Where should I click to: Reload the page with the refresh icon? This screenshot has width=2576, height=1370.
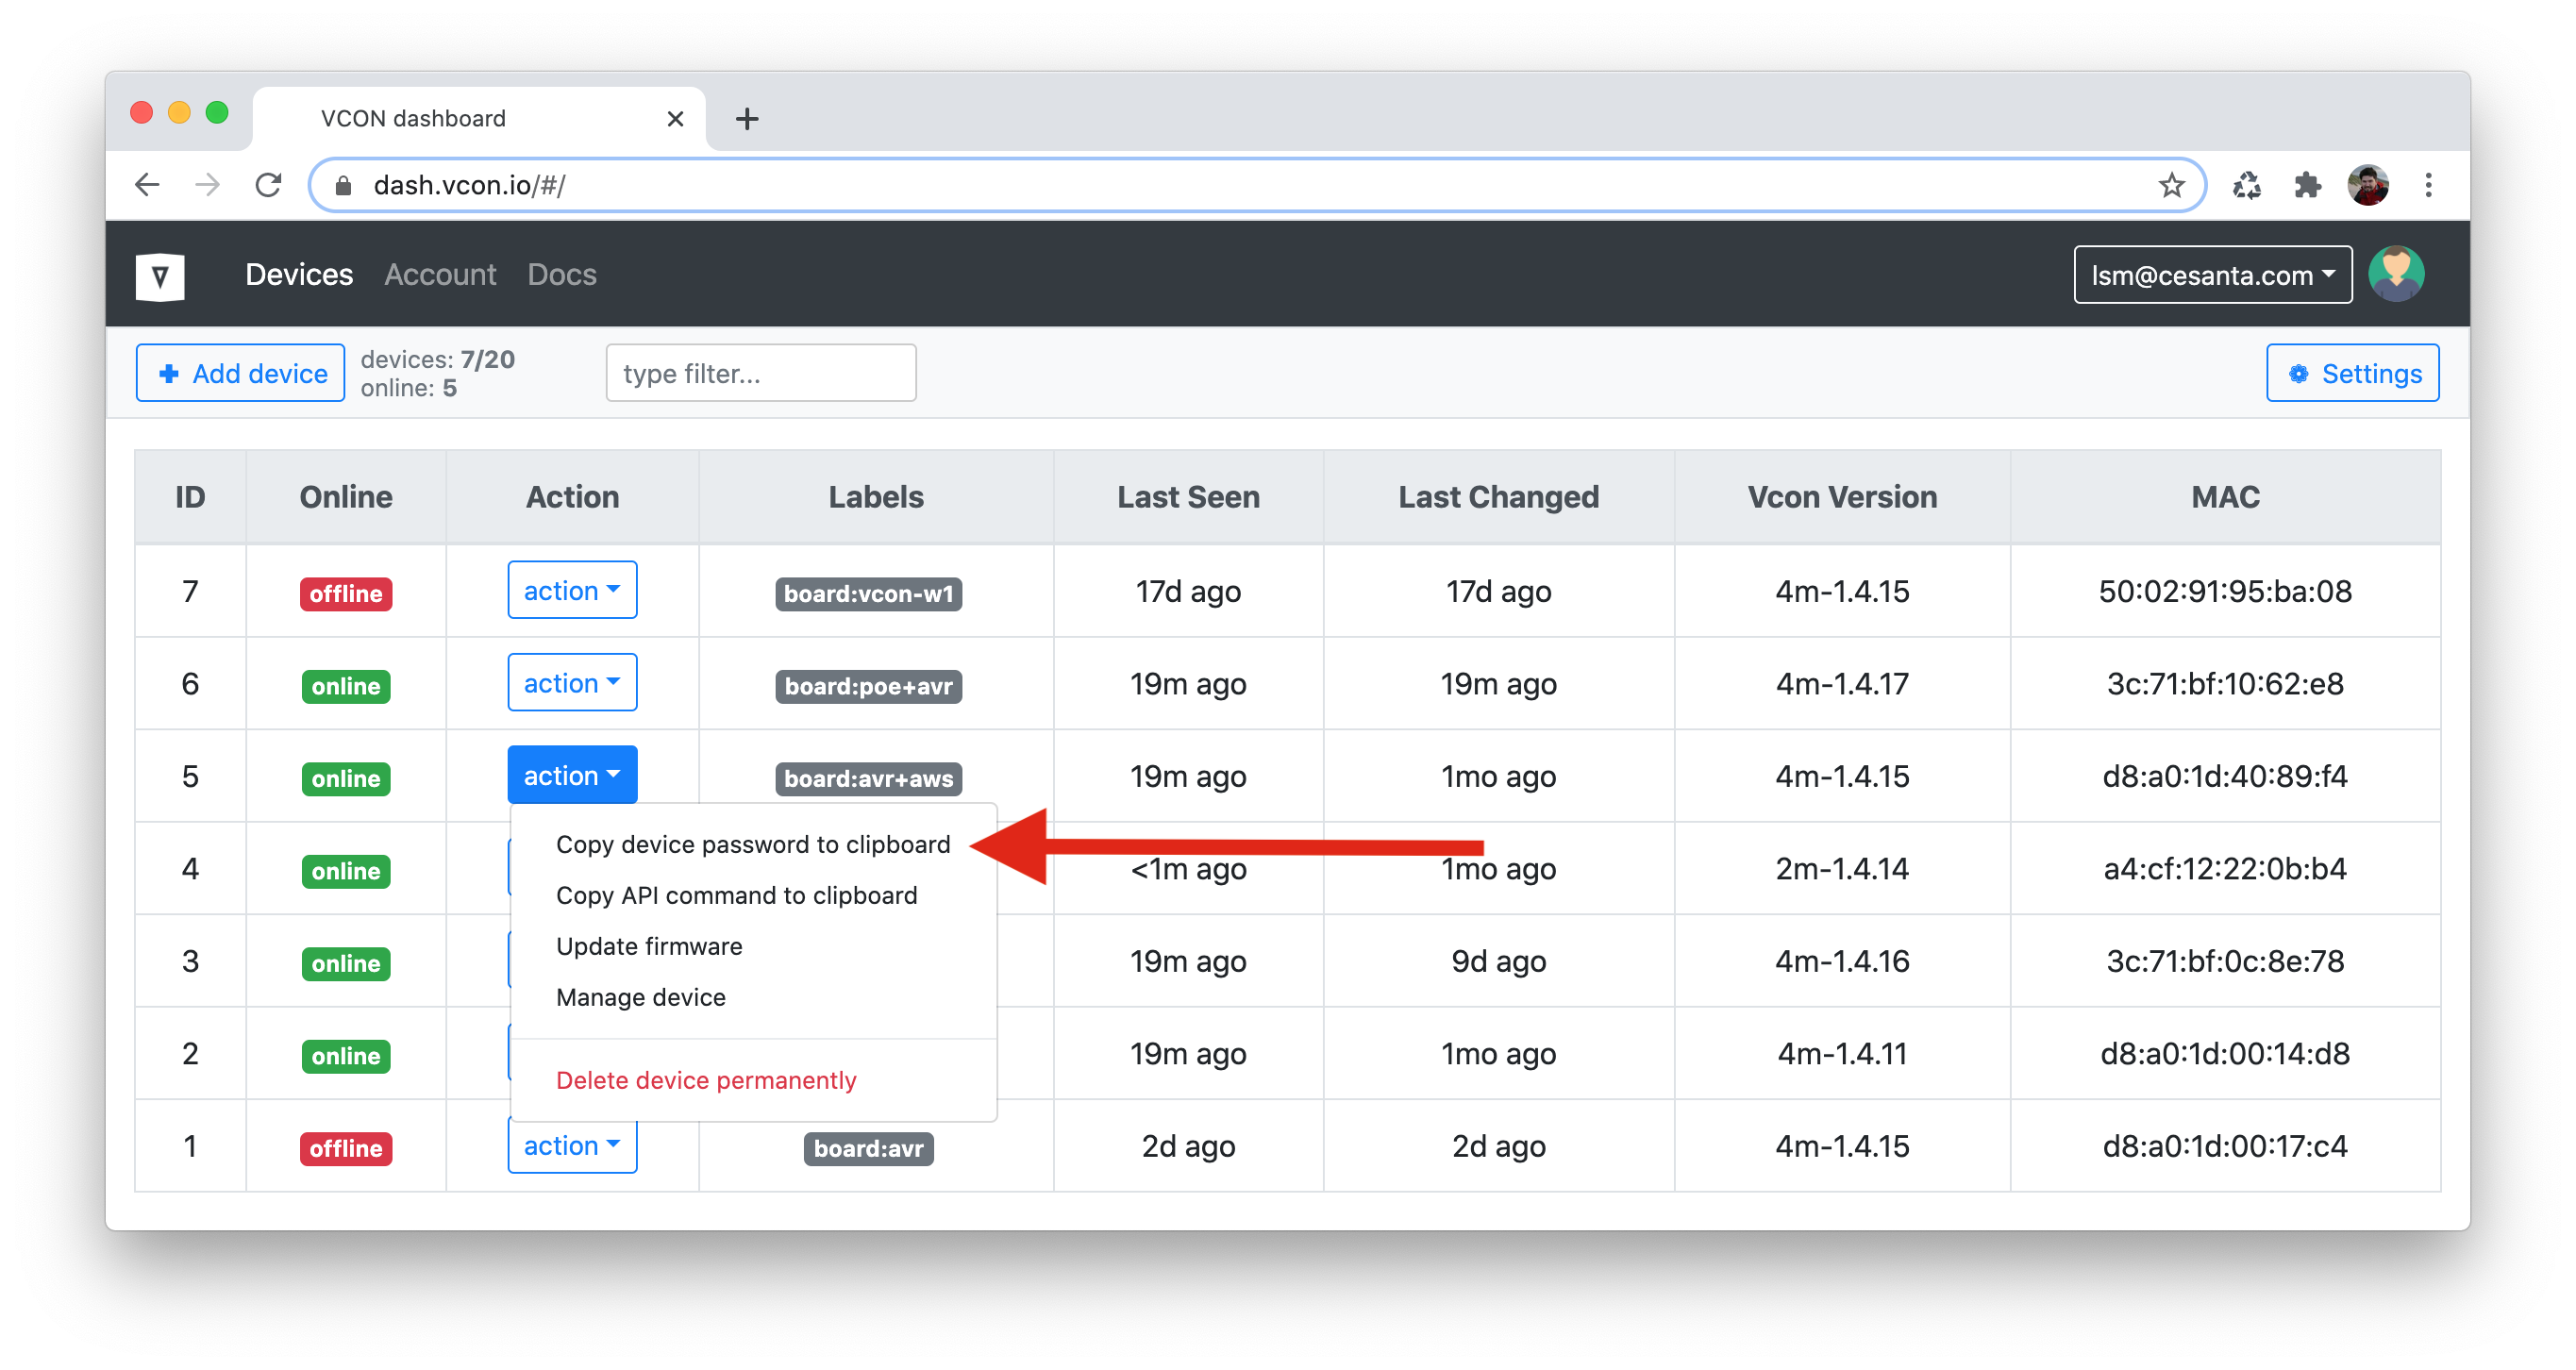(x=267, y=184)
